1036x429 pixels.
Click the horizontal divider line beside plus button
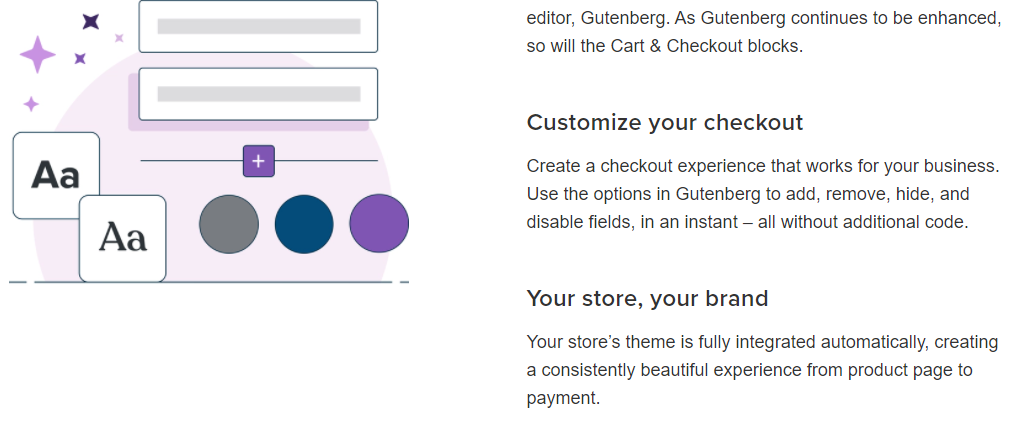(192, 161)
